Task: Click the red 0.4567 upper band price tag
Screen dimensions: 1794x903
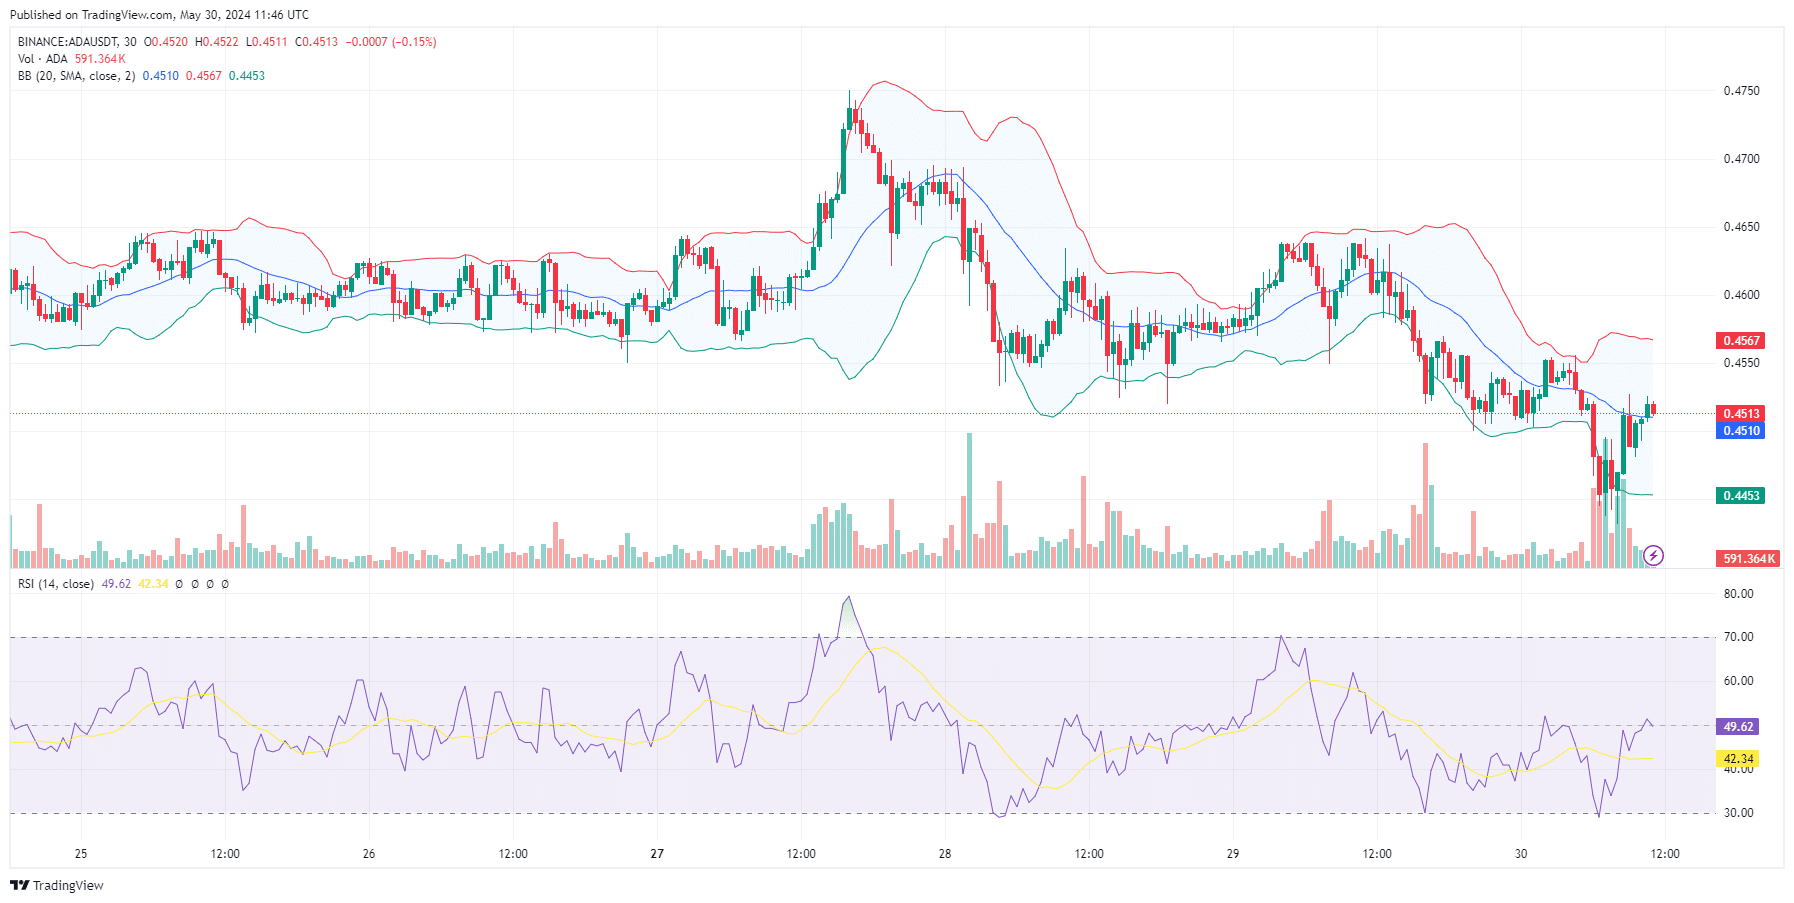Action: pyautogui.click(x=1741, y=341)
